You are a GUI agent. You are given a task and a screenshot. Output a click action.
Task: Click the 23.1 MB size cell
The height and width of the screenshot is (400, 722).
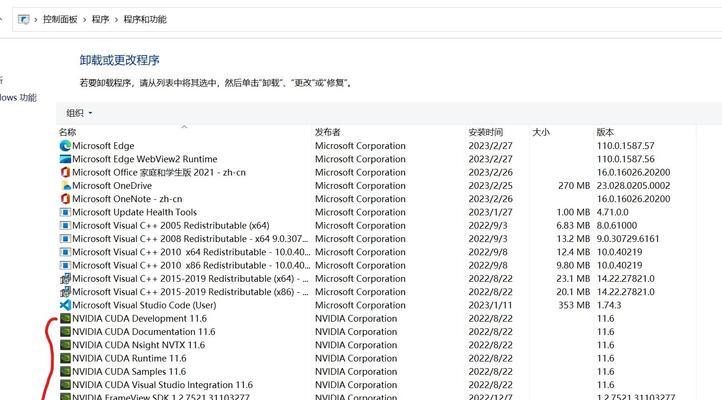tap(573, 278)
